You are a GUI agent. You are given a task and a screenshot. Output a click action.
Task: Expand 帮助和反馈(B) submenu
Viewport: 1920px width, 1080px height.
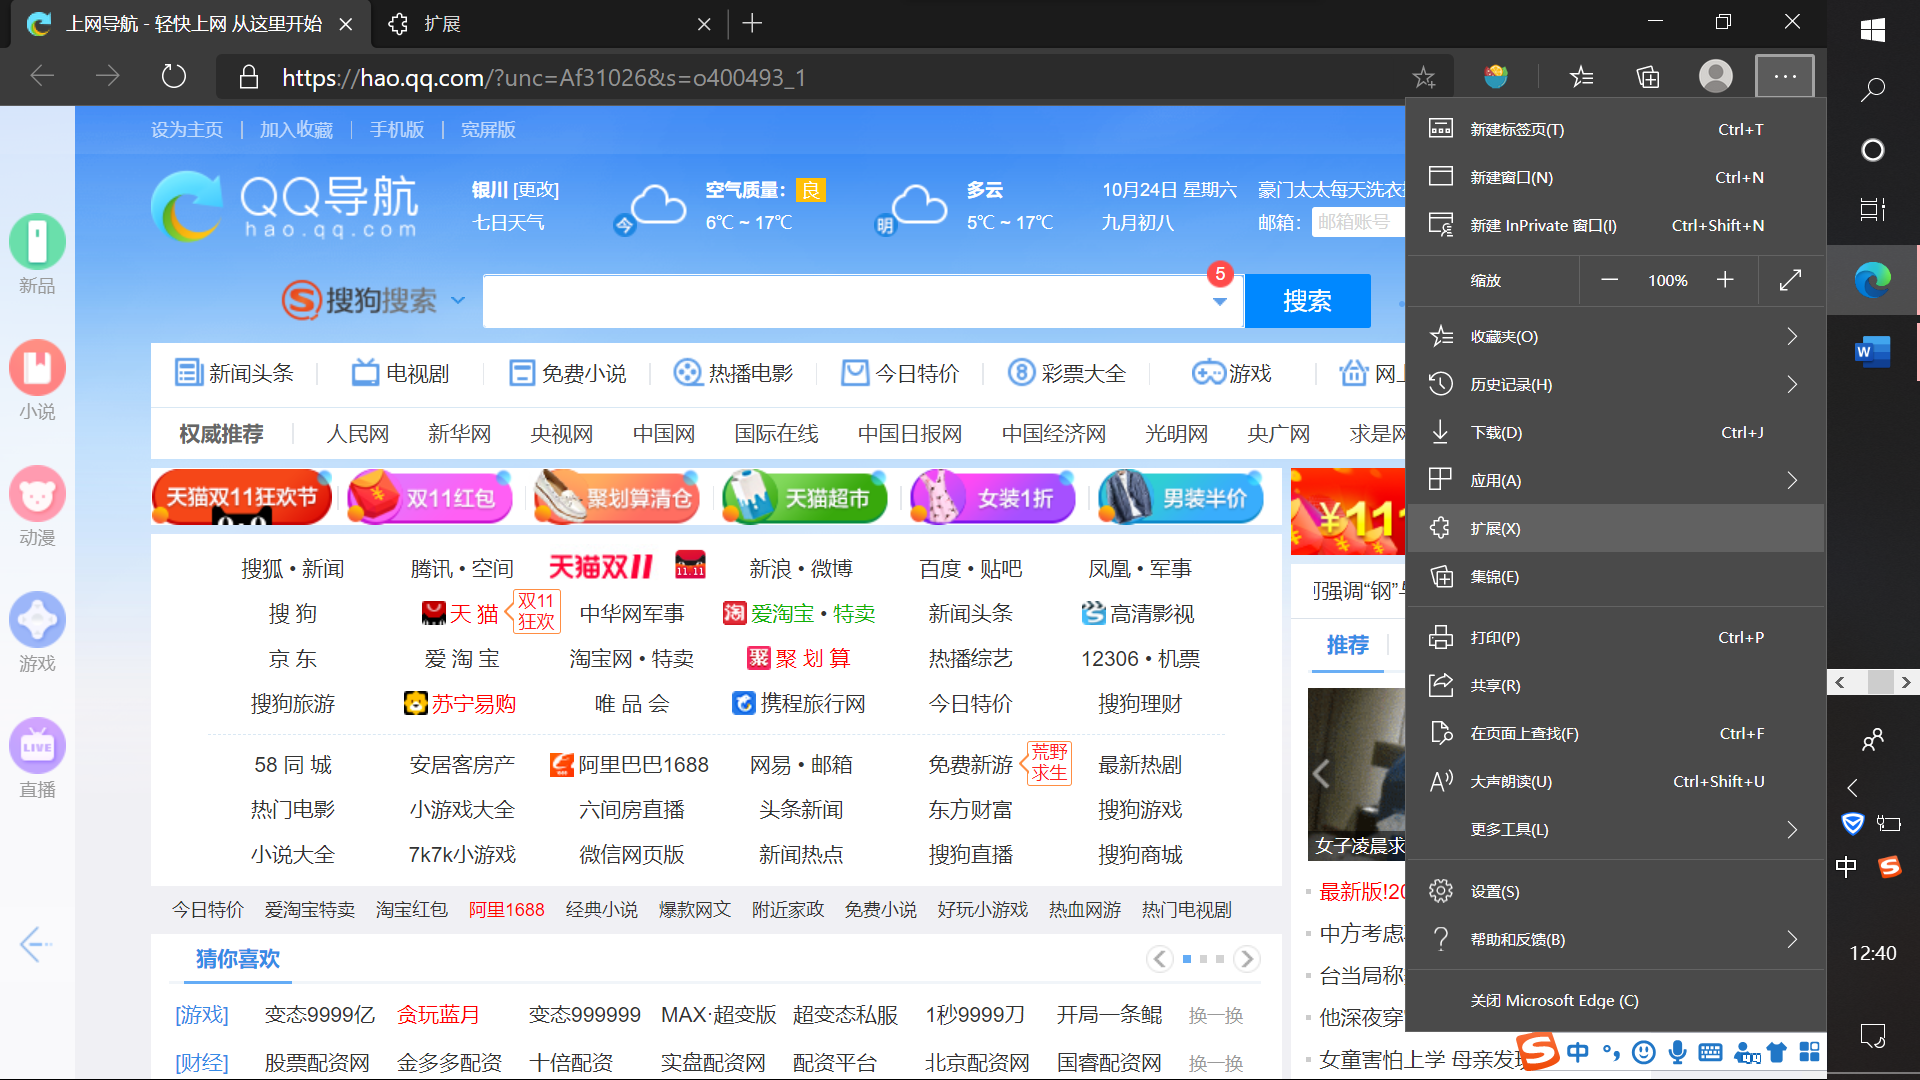(x=1615, y=939)
